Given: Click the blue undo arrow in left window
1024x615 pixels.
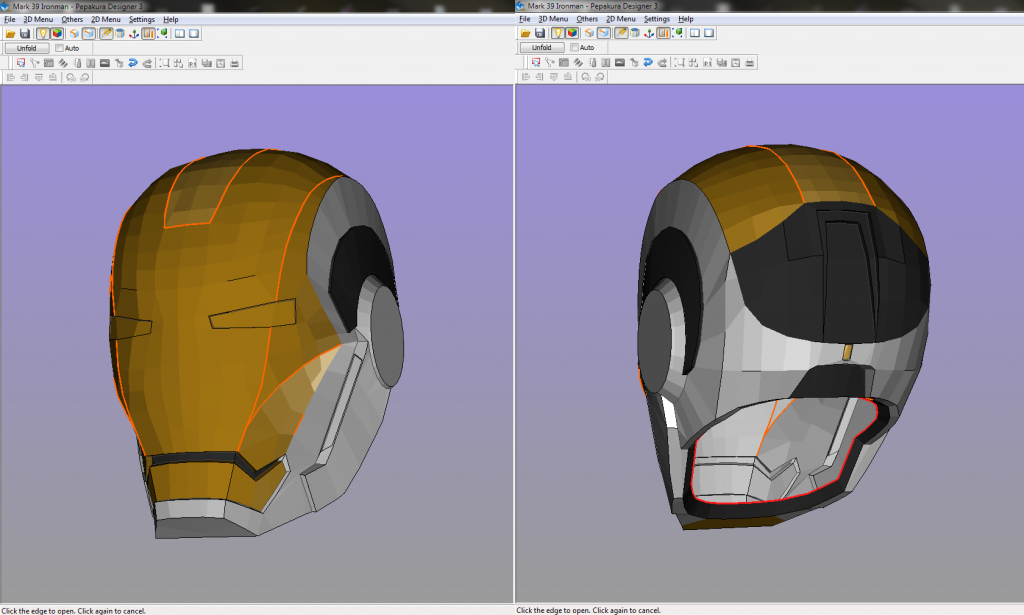Looking at the screenshot, I should [133, 63].
